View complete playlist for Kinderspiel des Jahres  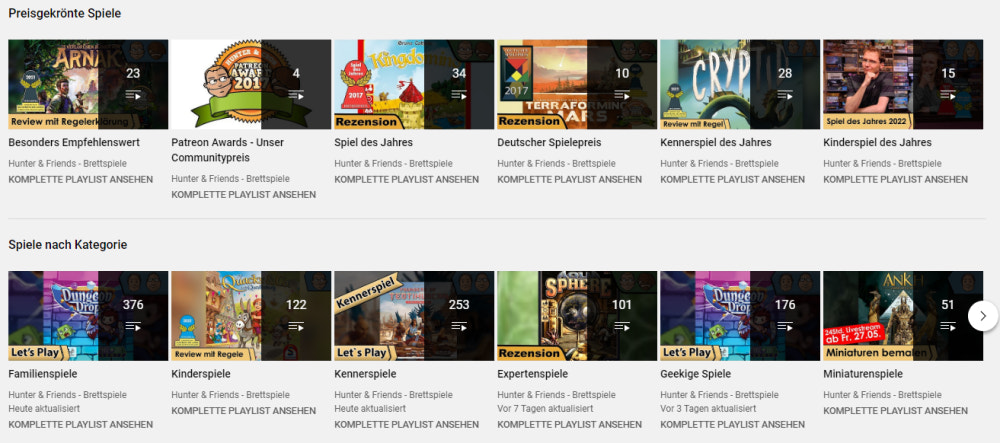895,179
